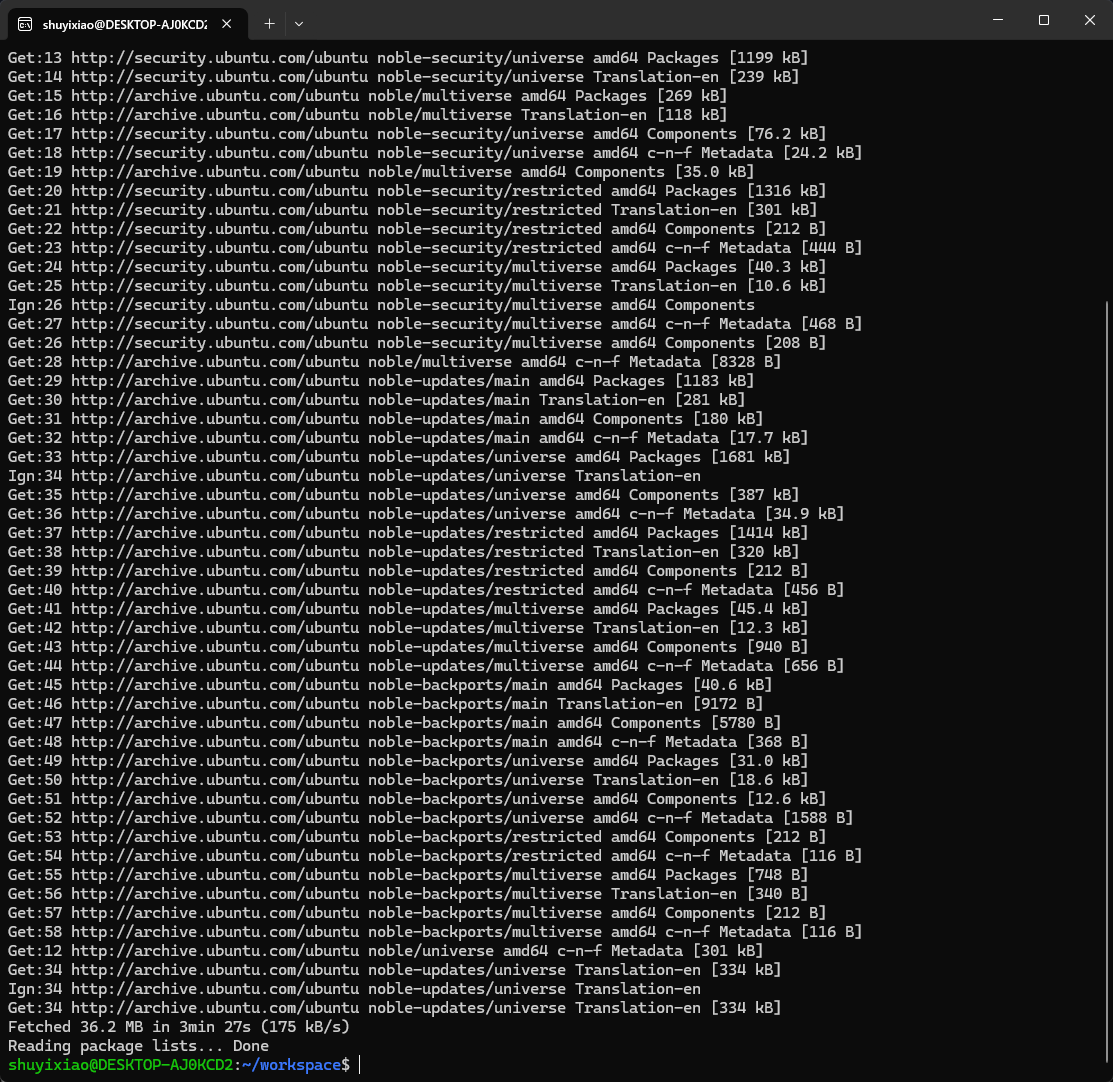Click the Get:33 Packages [1681 kB] line

399,457
